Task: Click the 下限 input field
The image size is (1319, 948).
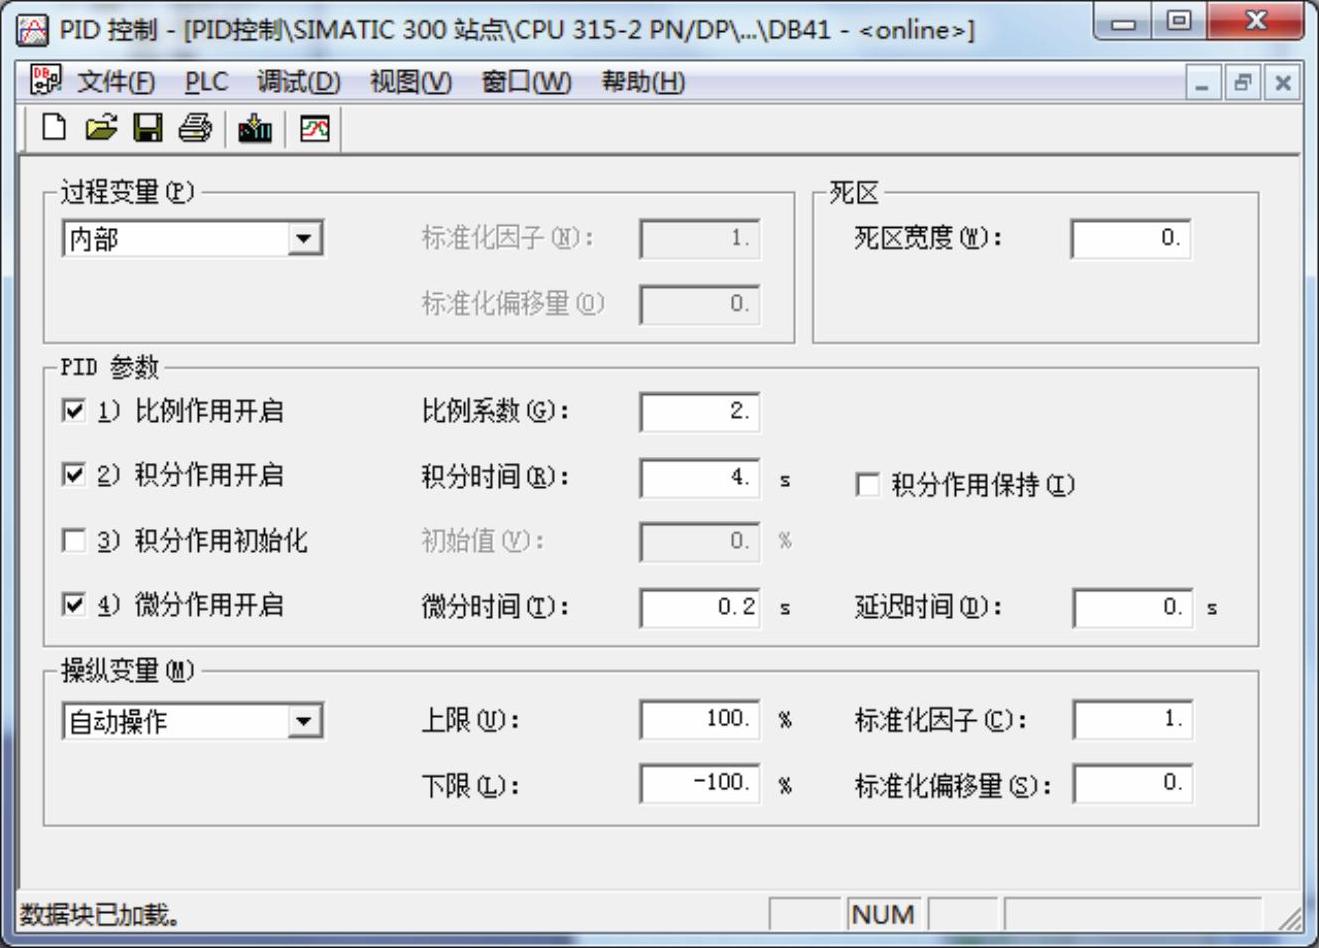Action: tap(699, 783)
